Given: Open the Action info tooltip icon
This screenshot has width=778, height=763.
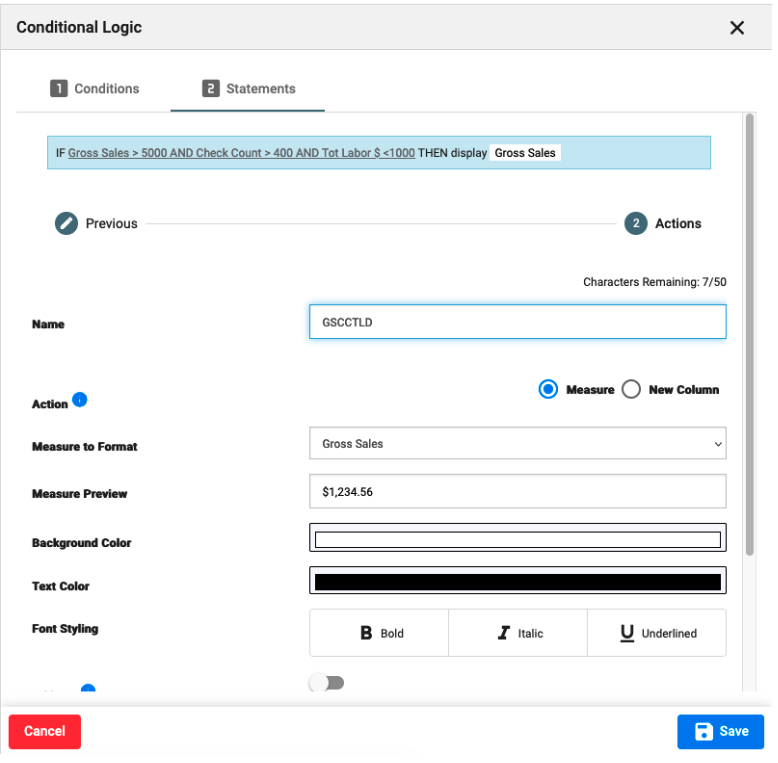Looking at the screenshot, I should pos(80,402).
